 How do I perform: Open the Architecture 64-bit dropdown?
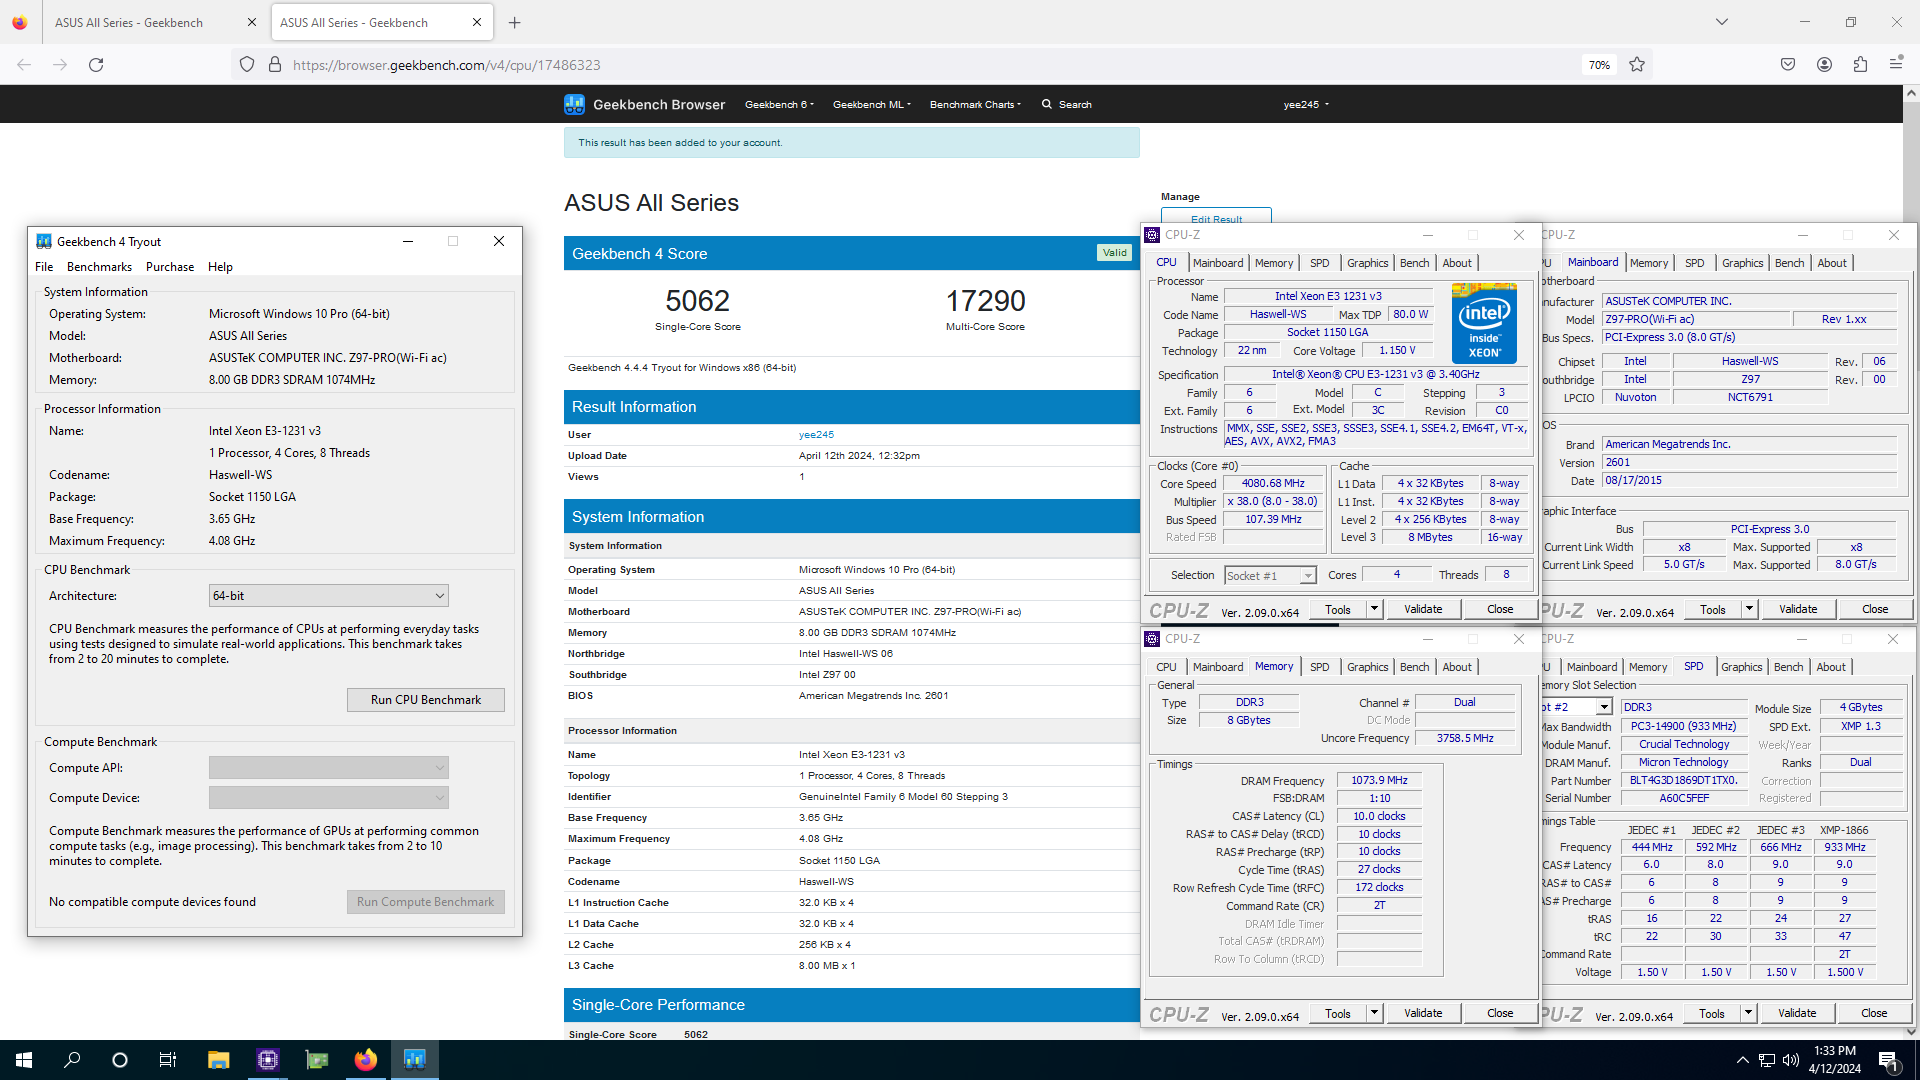328,596
